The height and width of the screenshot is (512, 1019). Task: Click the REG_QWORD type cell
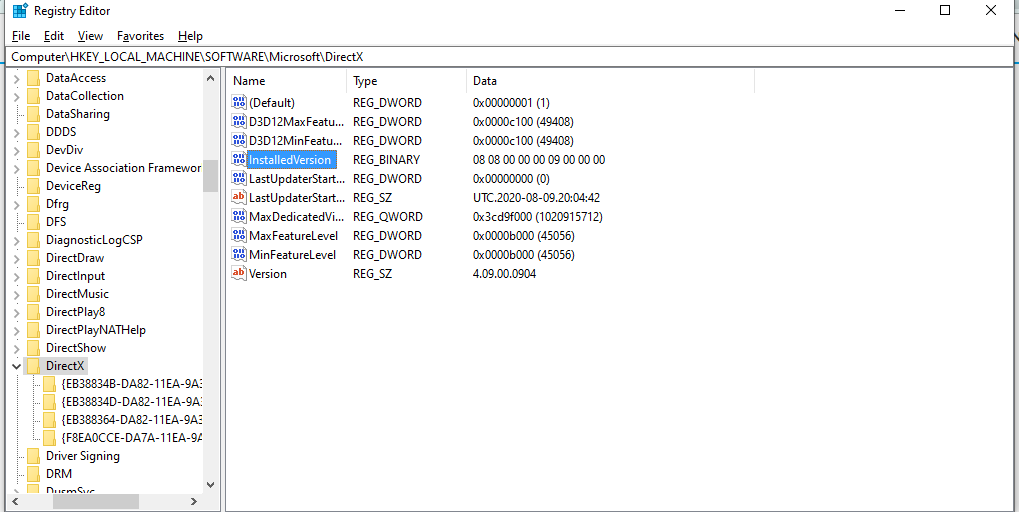pyautogui.click(x=387, y=216)
